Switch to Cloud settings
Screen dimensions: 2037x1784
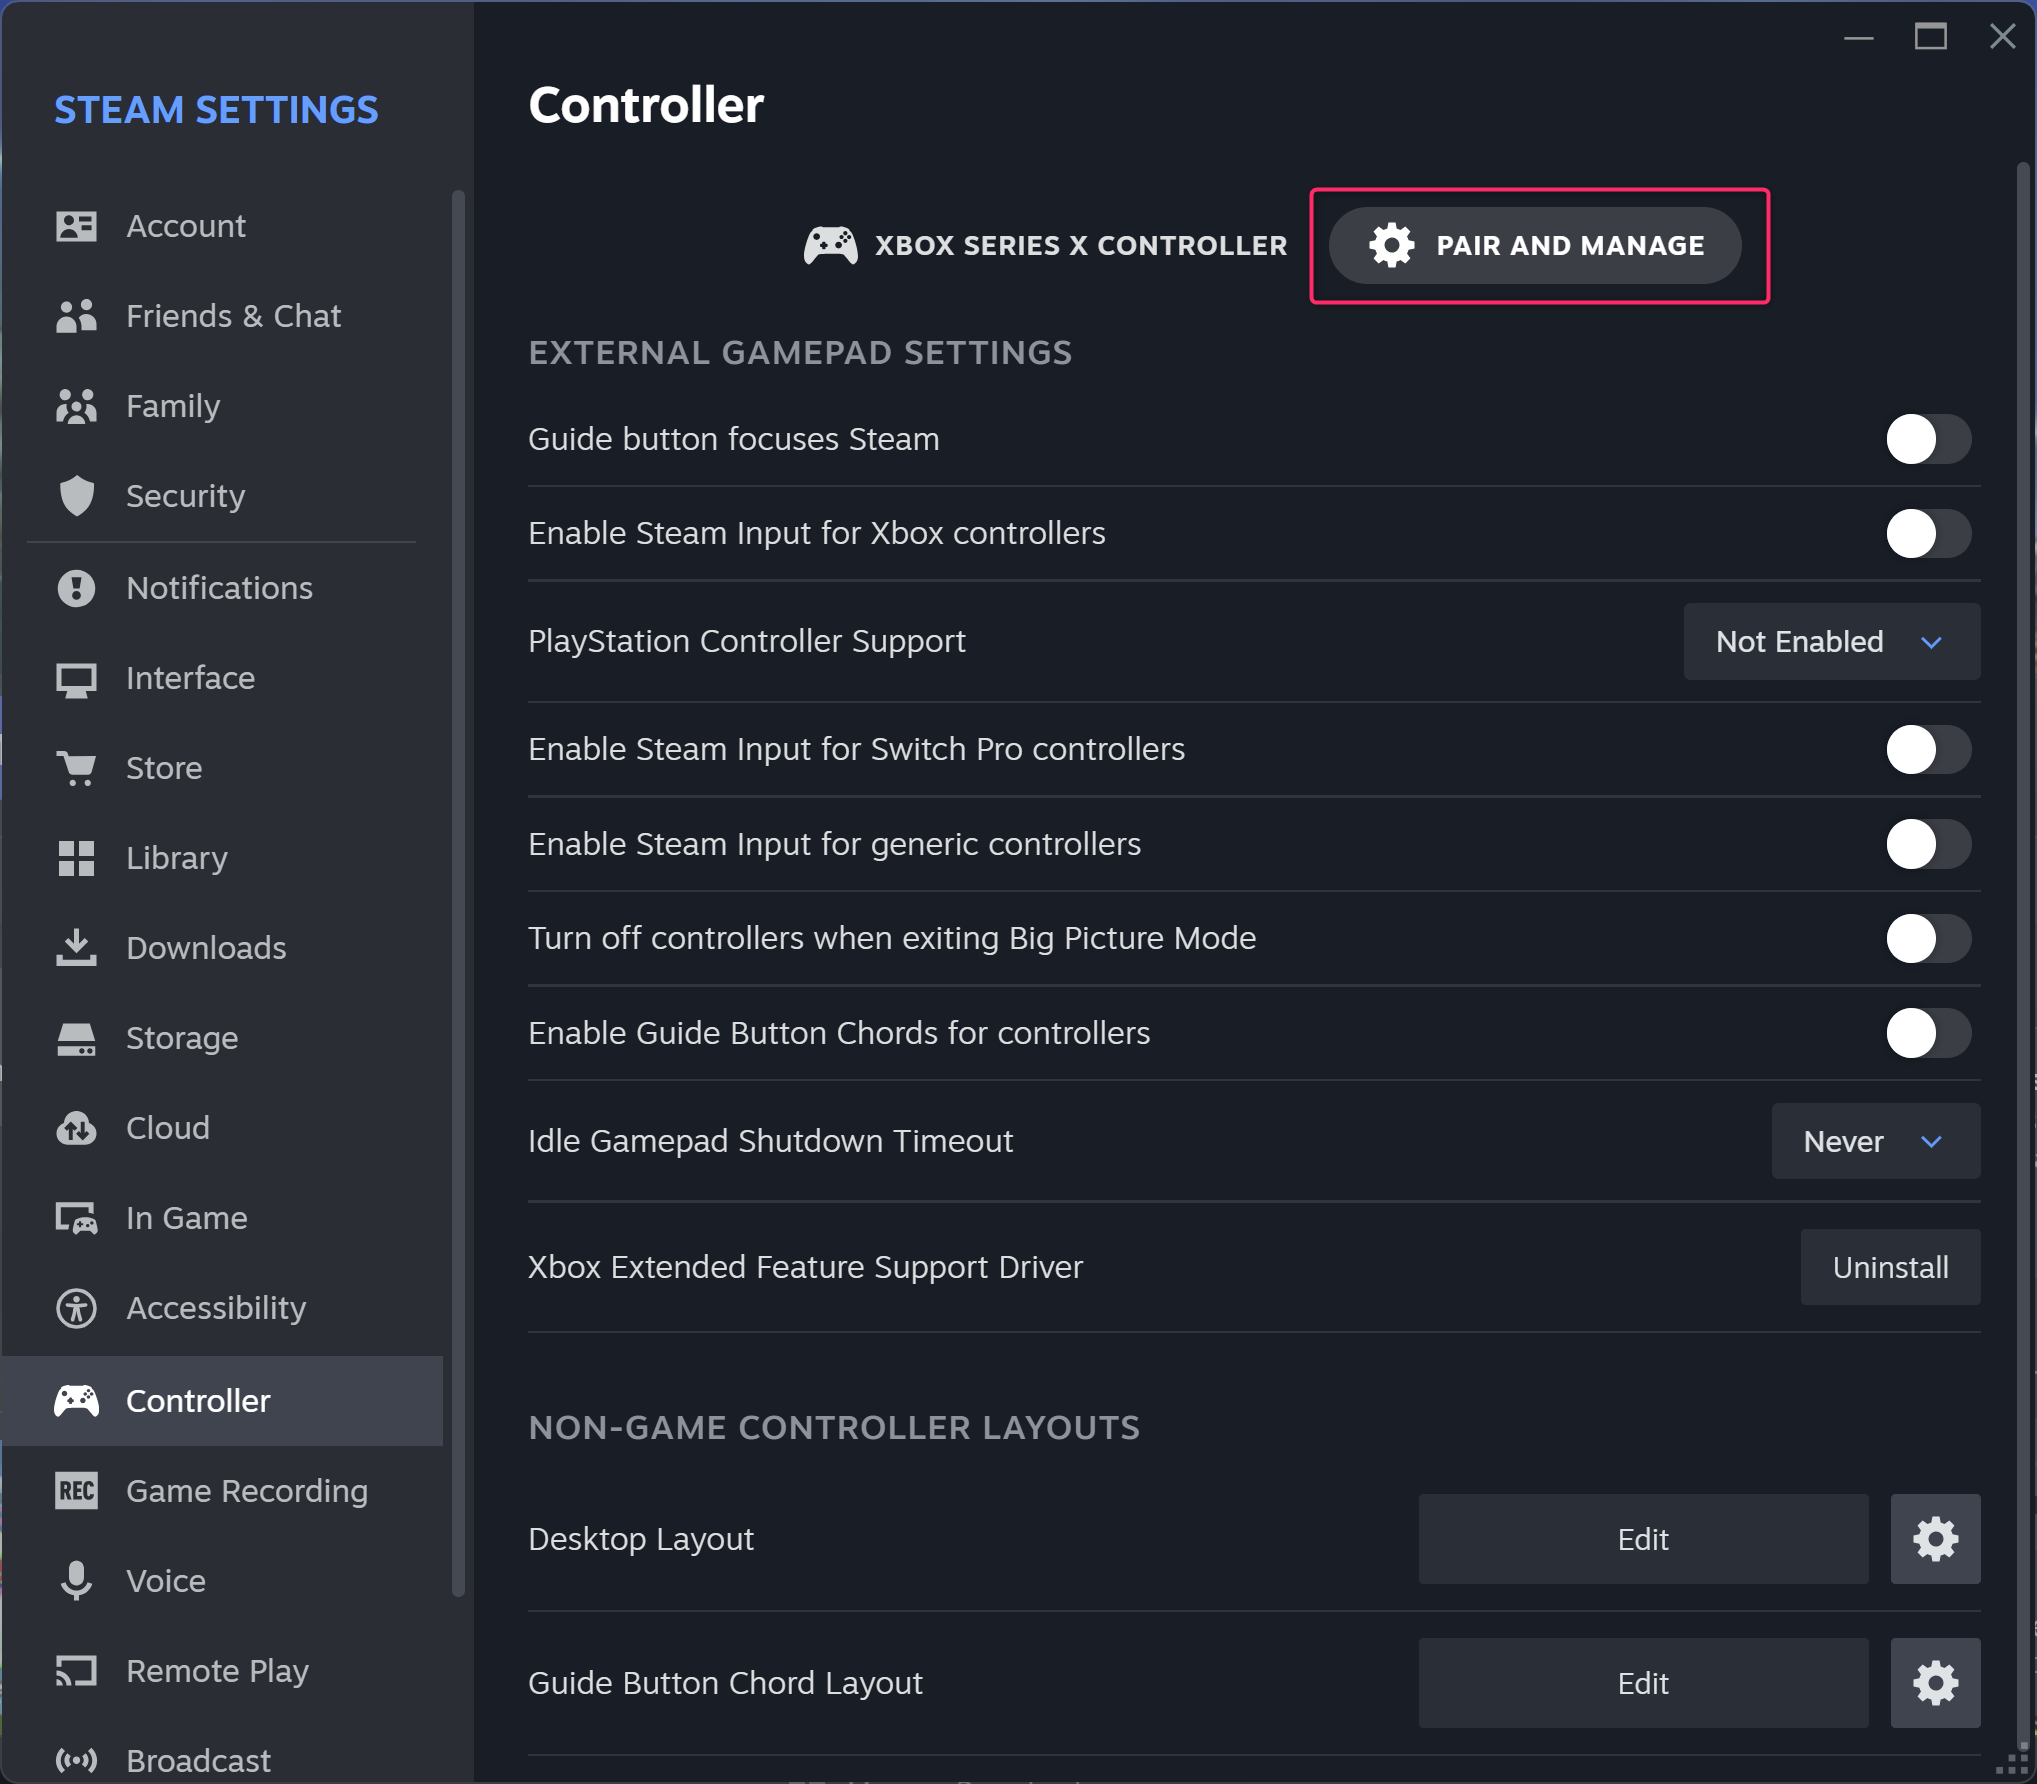(x=222, y=1128)
